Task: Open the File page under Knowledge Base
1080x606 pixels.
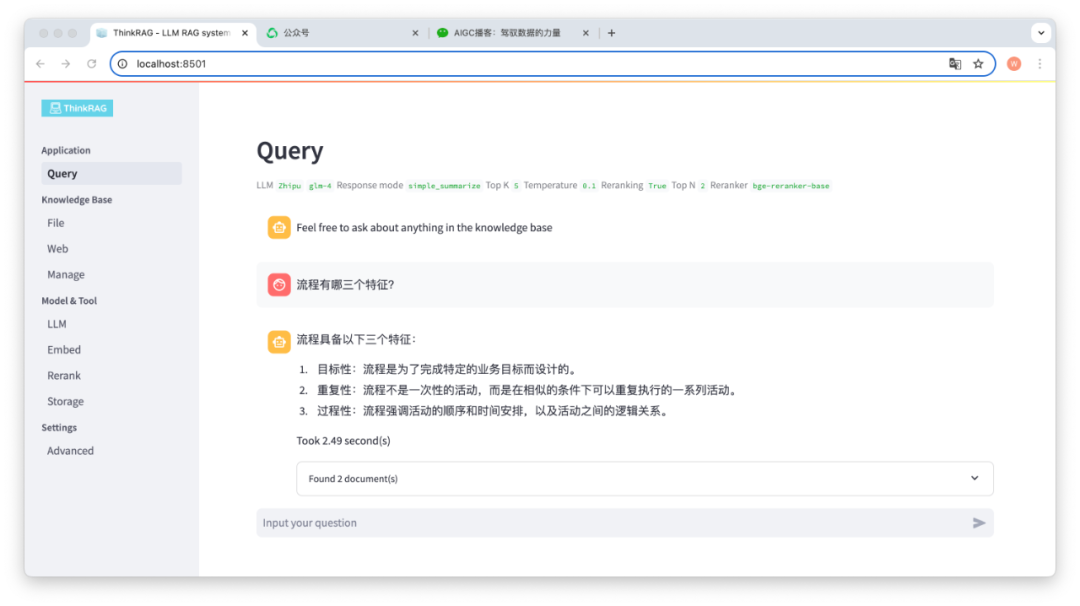Action: pos(57,222)
